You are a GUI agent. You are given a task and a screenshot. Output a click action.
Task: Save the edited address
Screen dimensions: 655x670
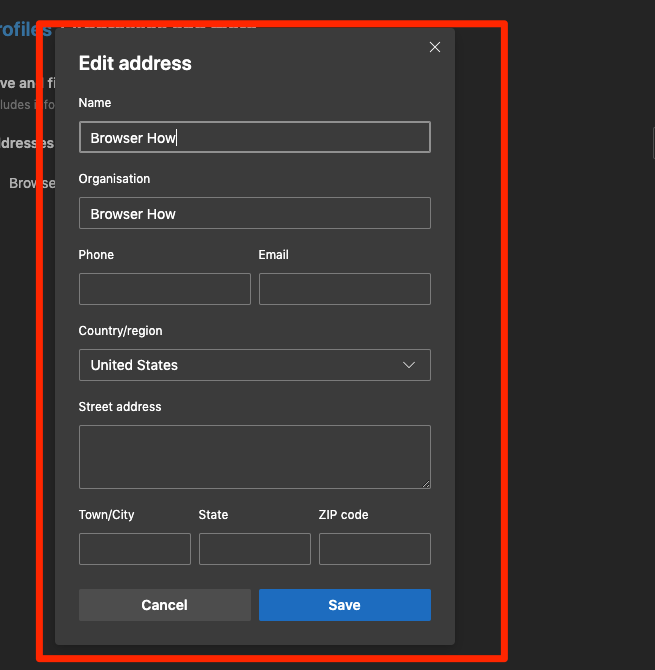click(x=345, y=605)
